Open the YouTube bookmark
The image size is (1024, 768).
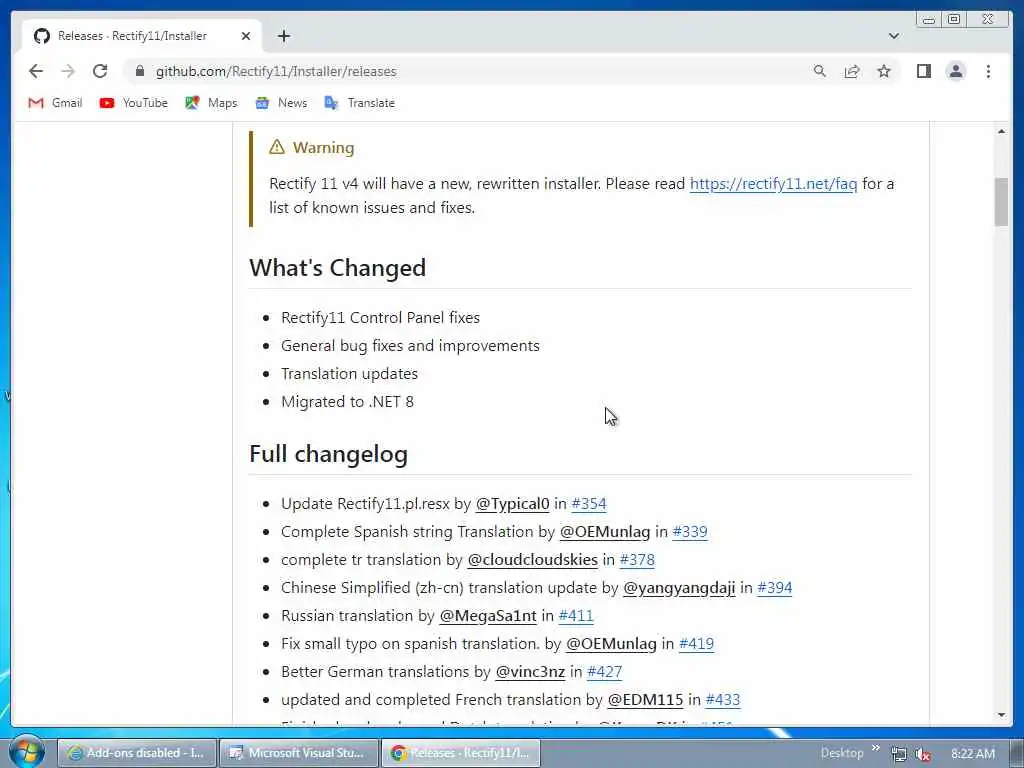(x=133, y=103)
